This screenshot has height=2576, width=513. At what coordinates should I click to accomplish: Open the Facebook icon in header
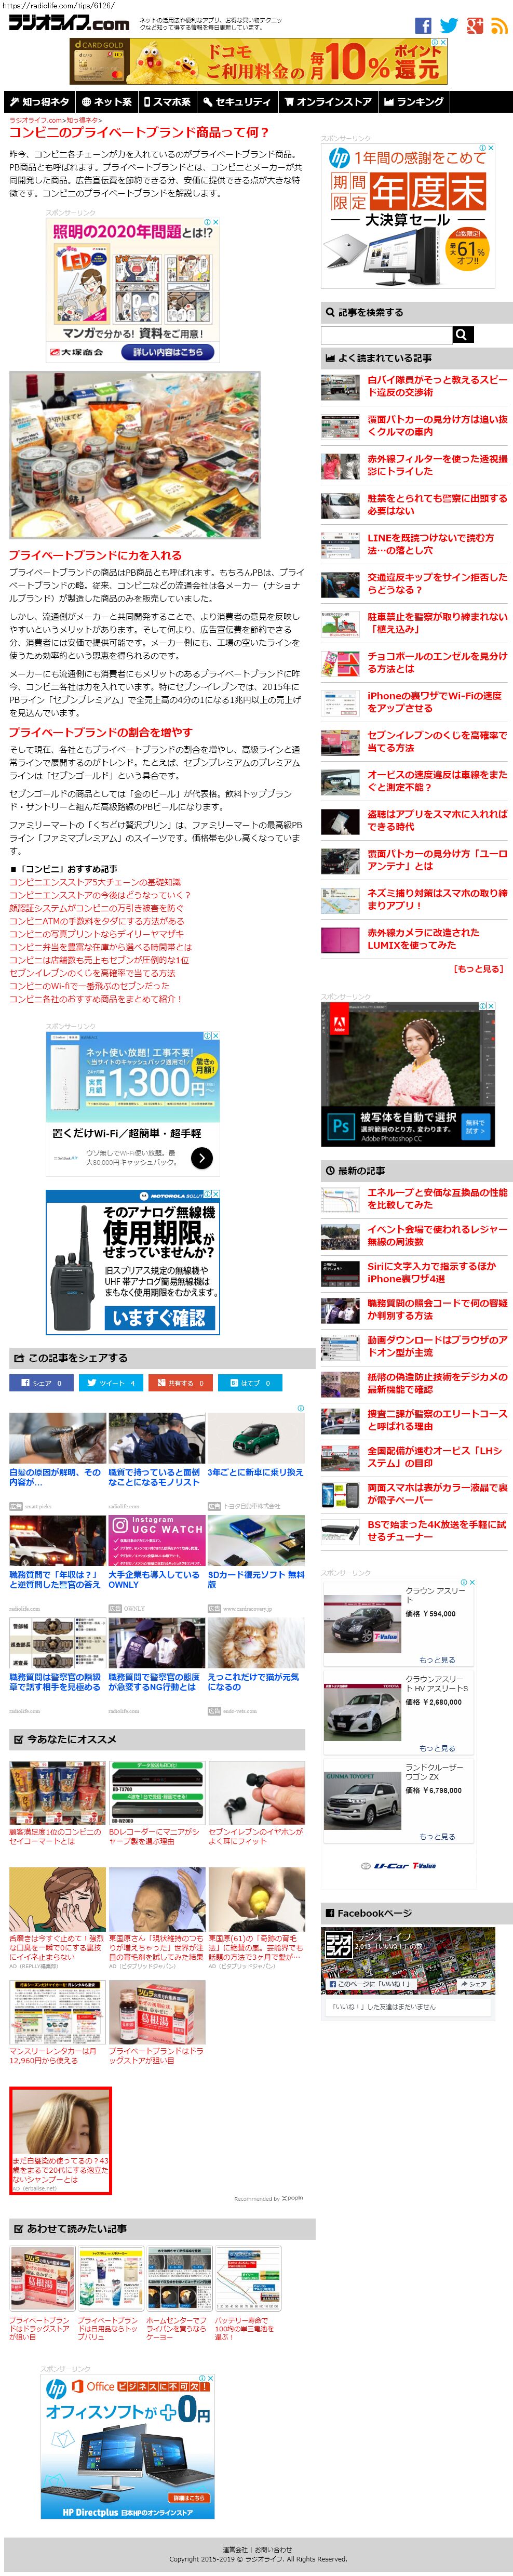coord(423,25)
